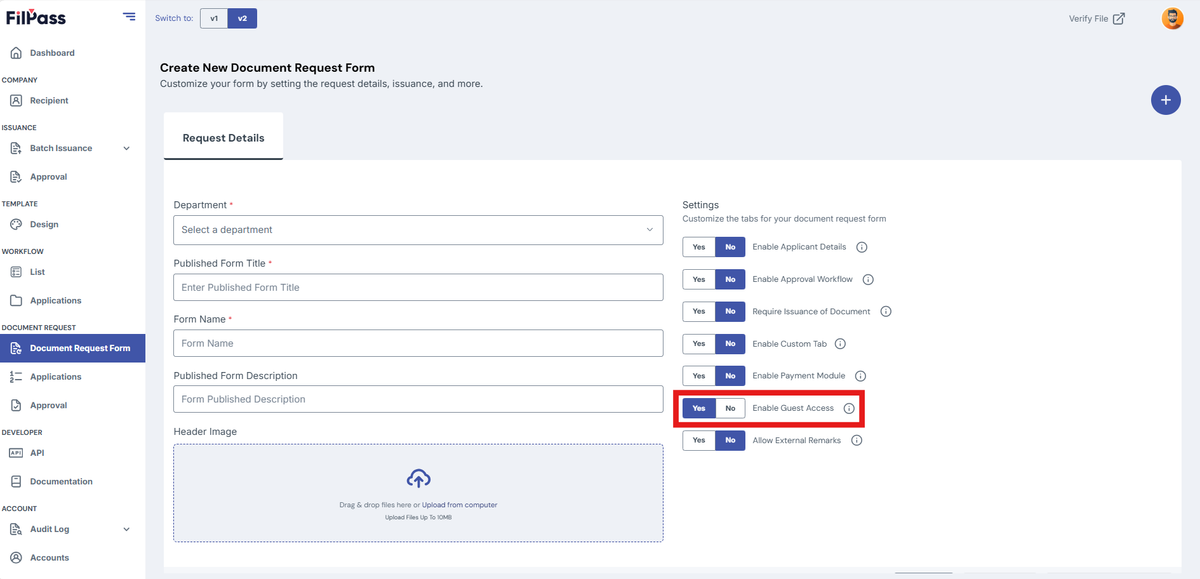Select the v2 version button

point(242,18)
